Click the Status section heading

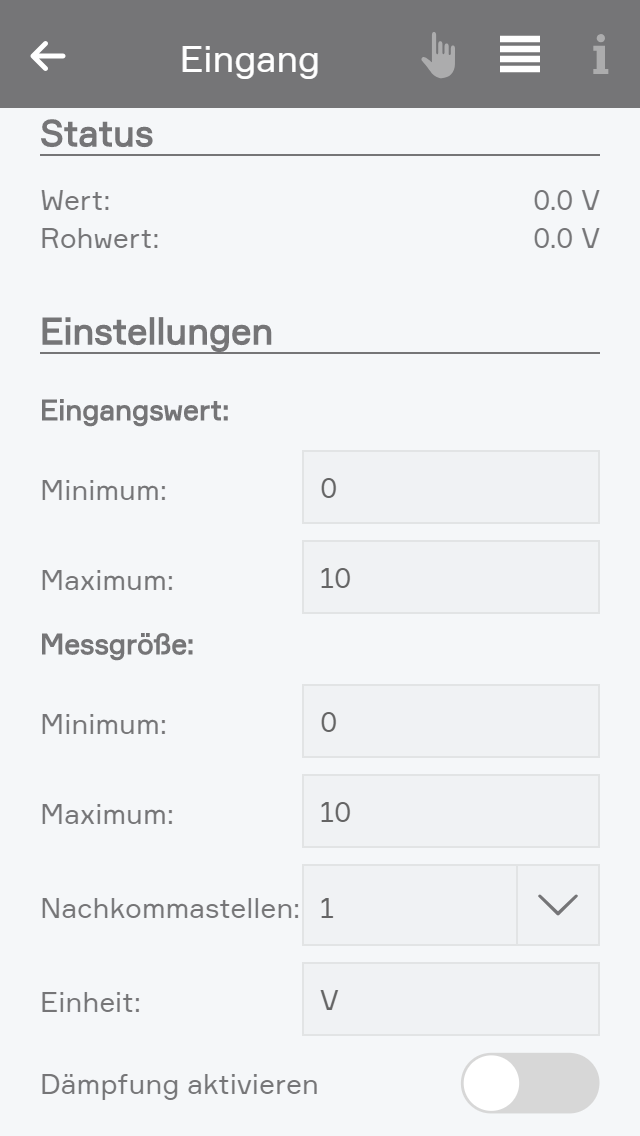pos(97,134)
